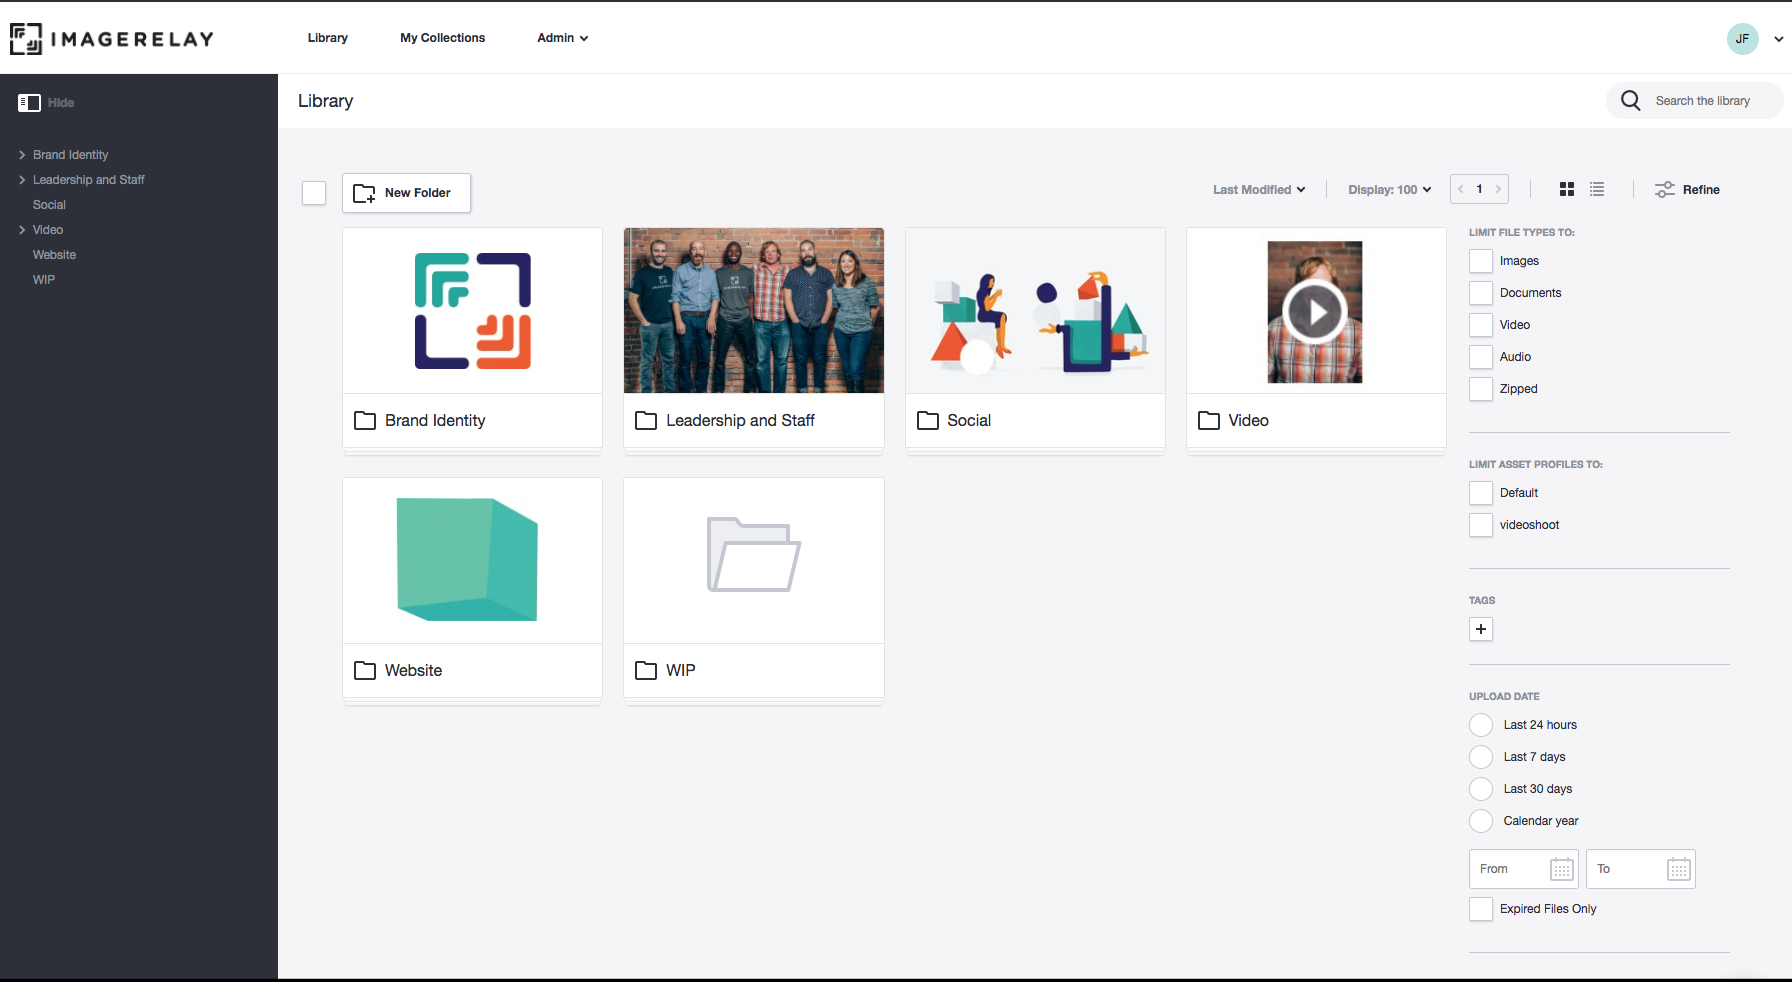Select Social in sidebar

point(49,205)
